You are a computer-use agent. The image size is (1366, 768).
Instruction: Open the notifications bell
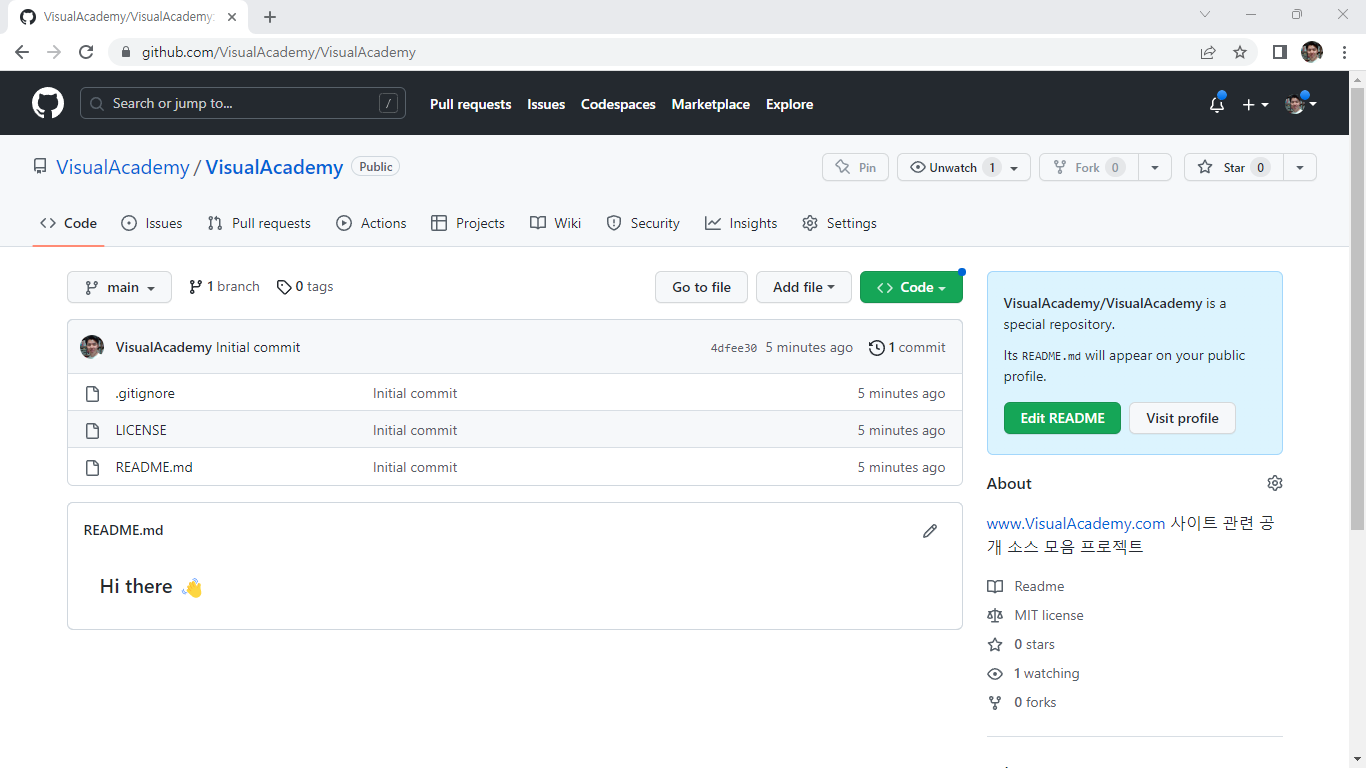pos(1216,104)
